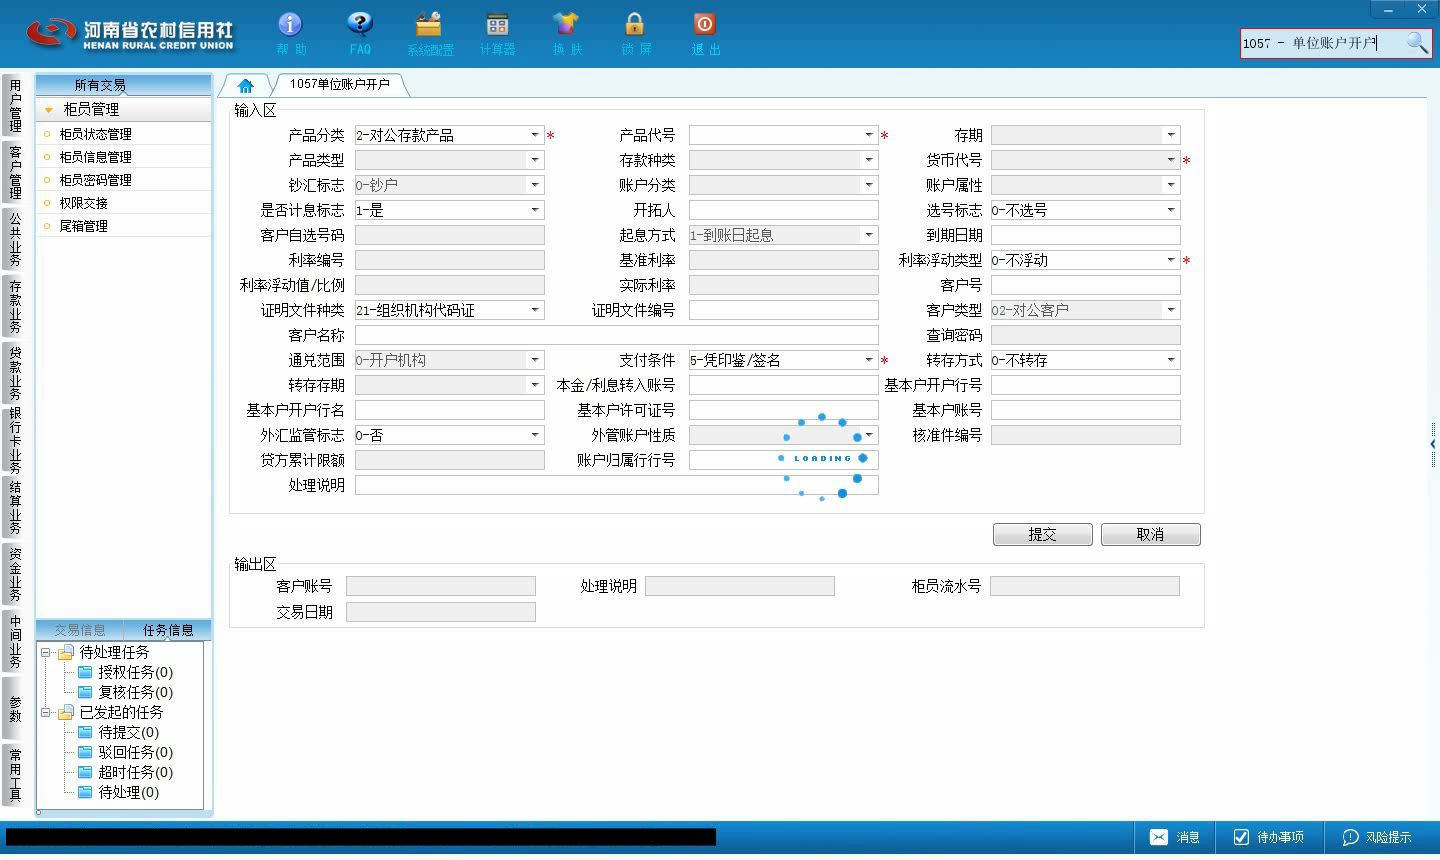This screenshot has height=860, width=1440.
Task: Open 柜员信息管理 menu item
Action: coord(95,157)
